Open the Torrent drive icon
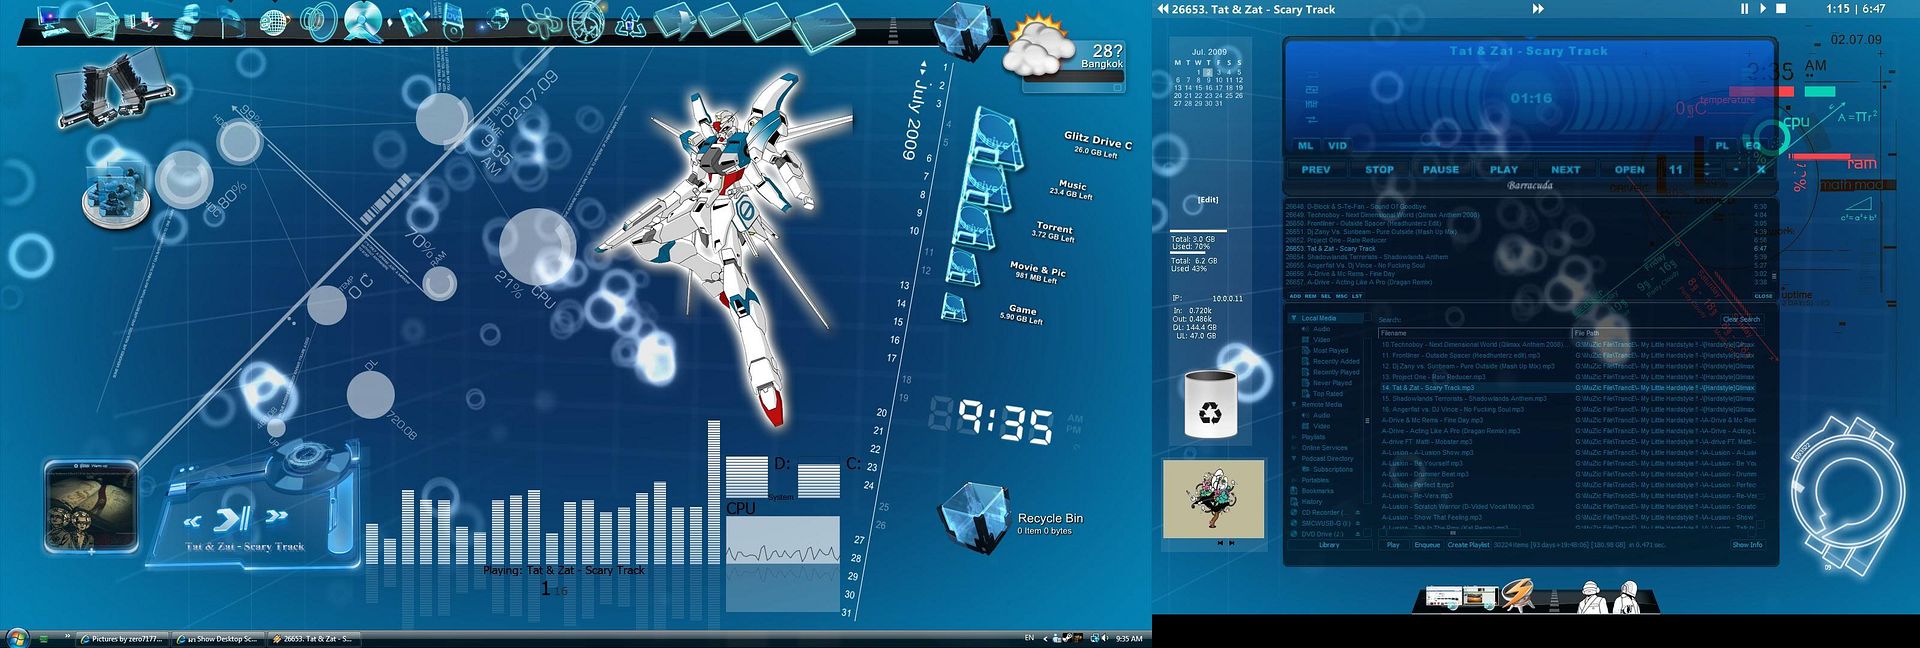The width and height of the screenshot is (1920, 648). [975, 225]
